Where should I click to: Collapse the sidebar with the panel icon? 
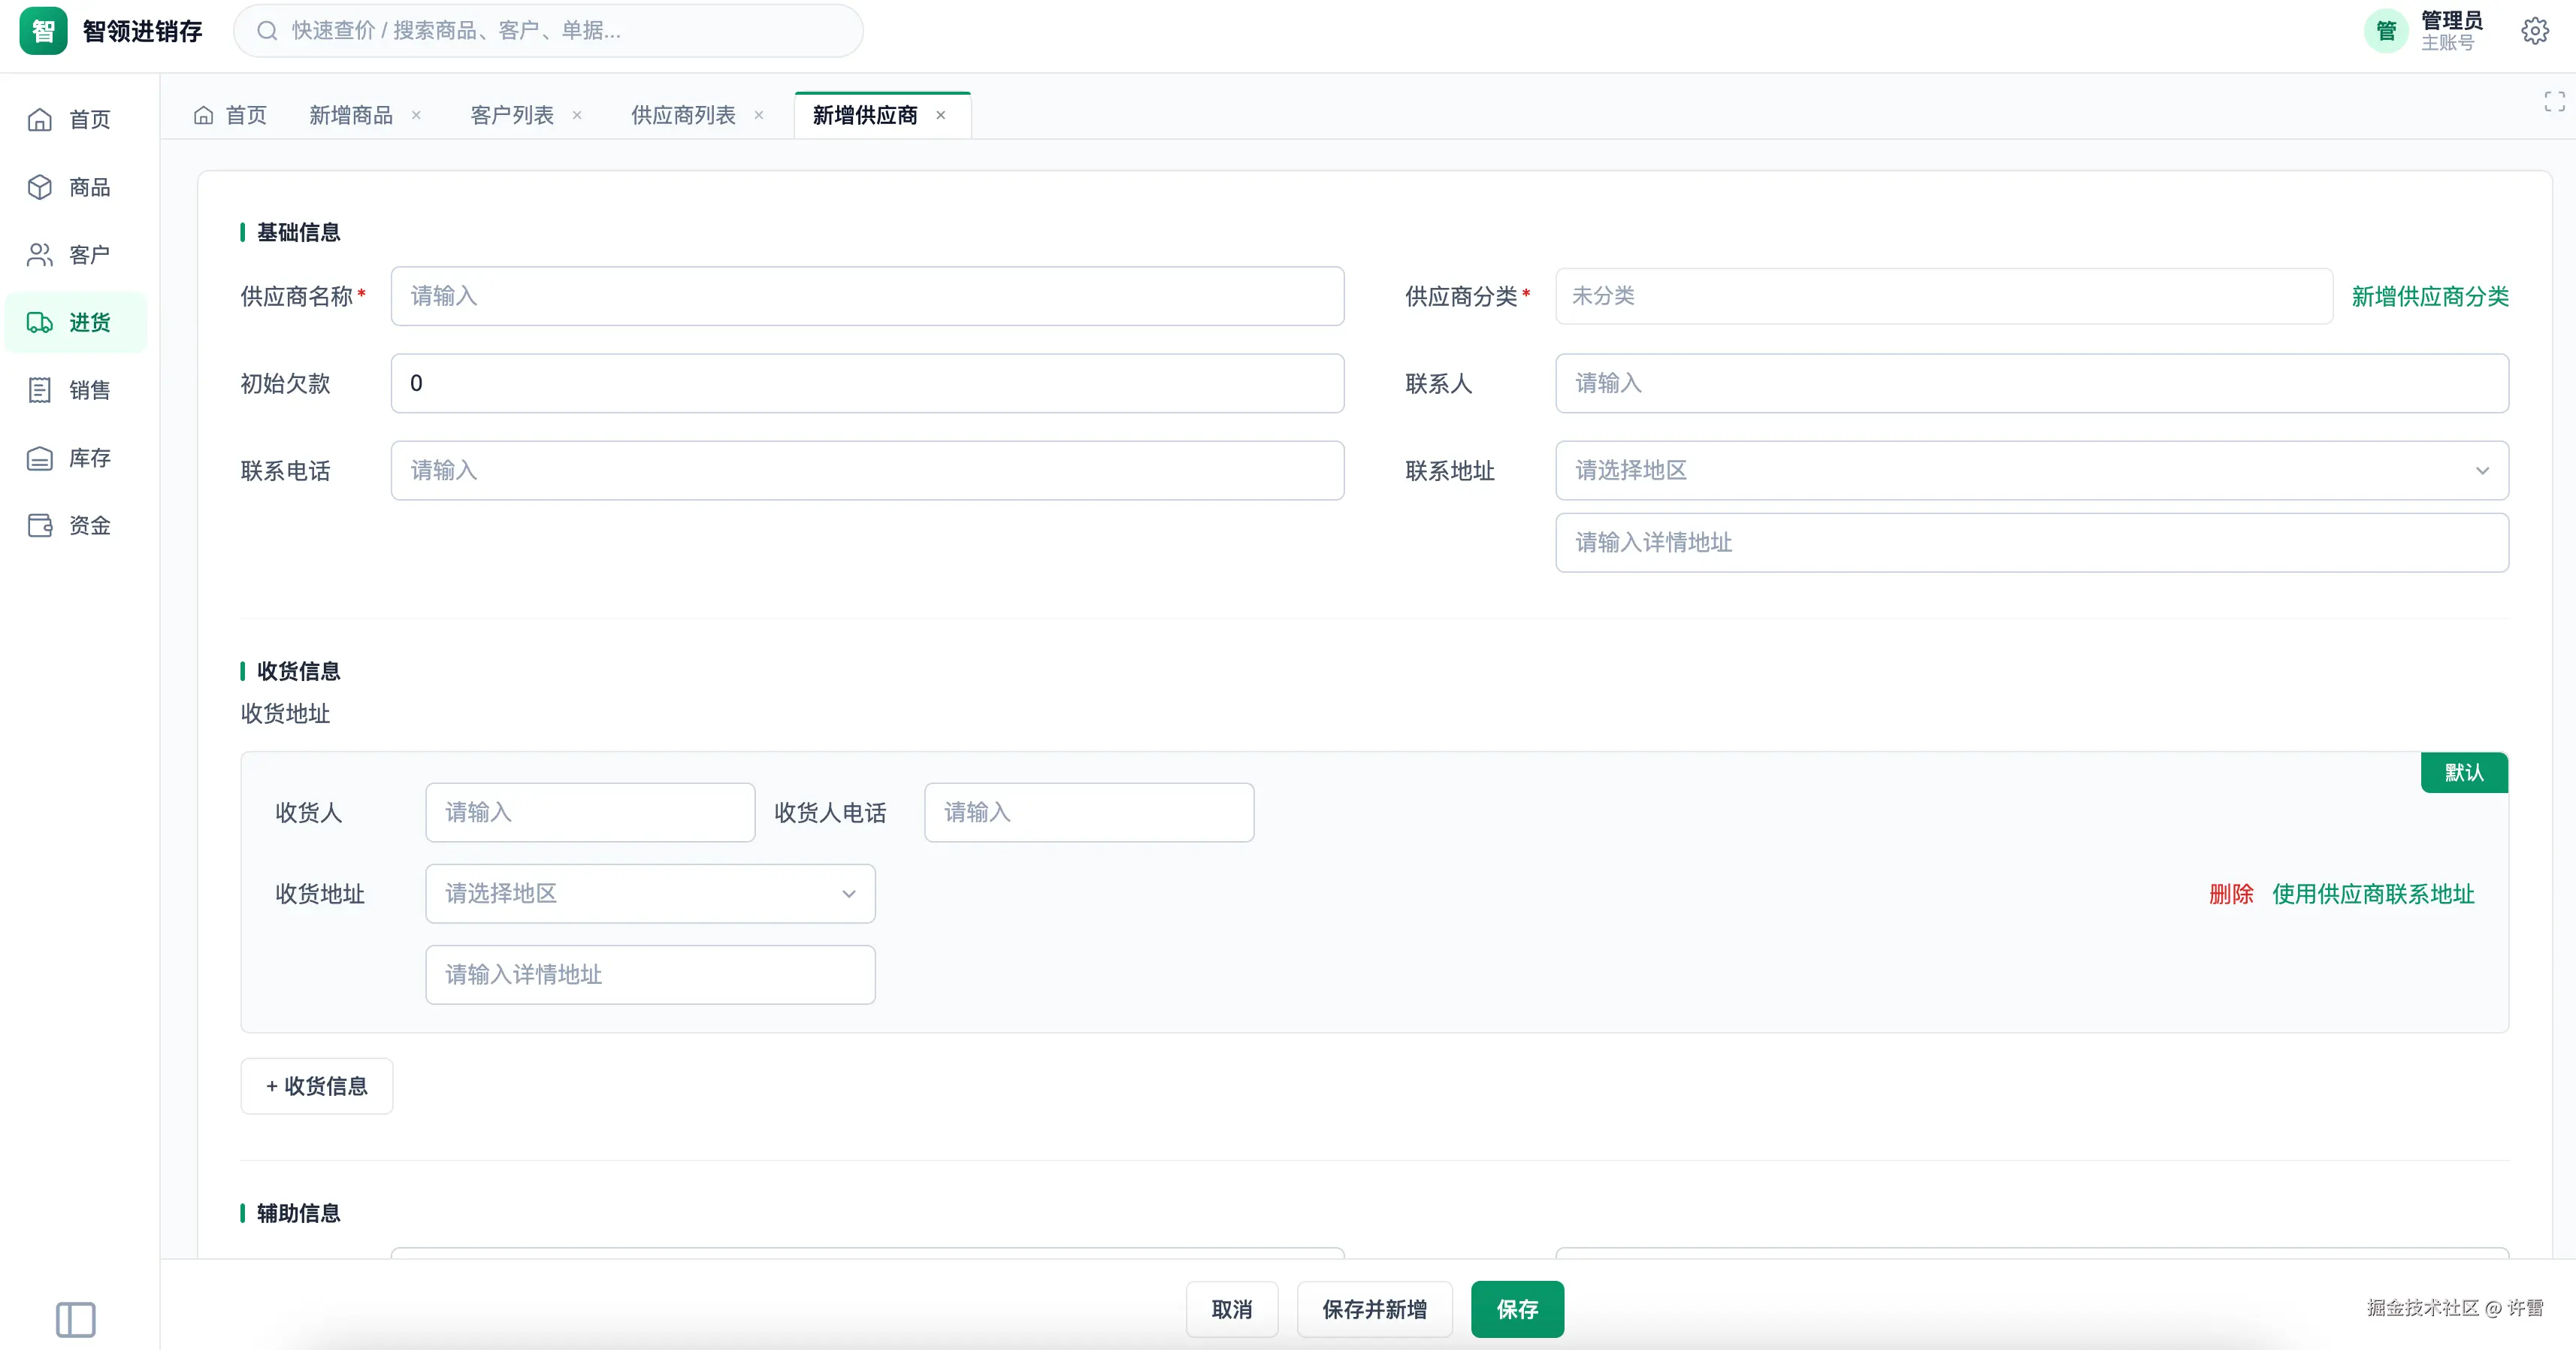(x=76, y=1319)
